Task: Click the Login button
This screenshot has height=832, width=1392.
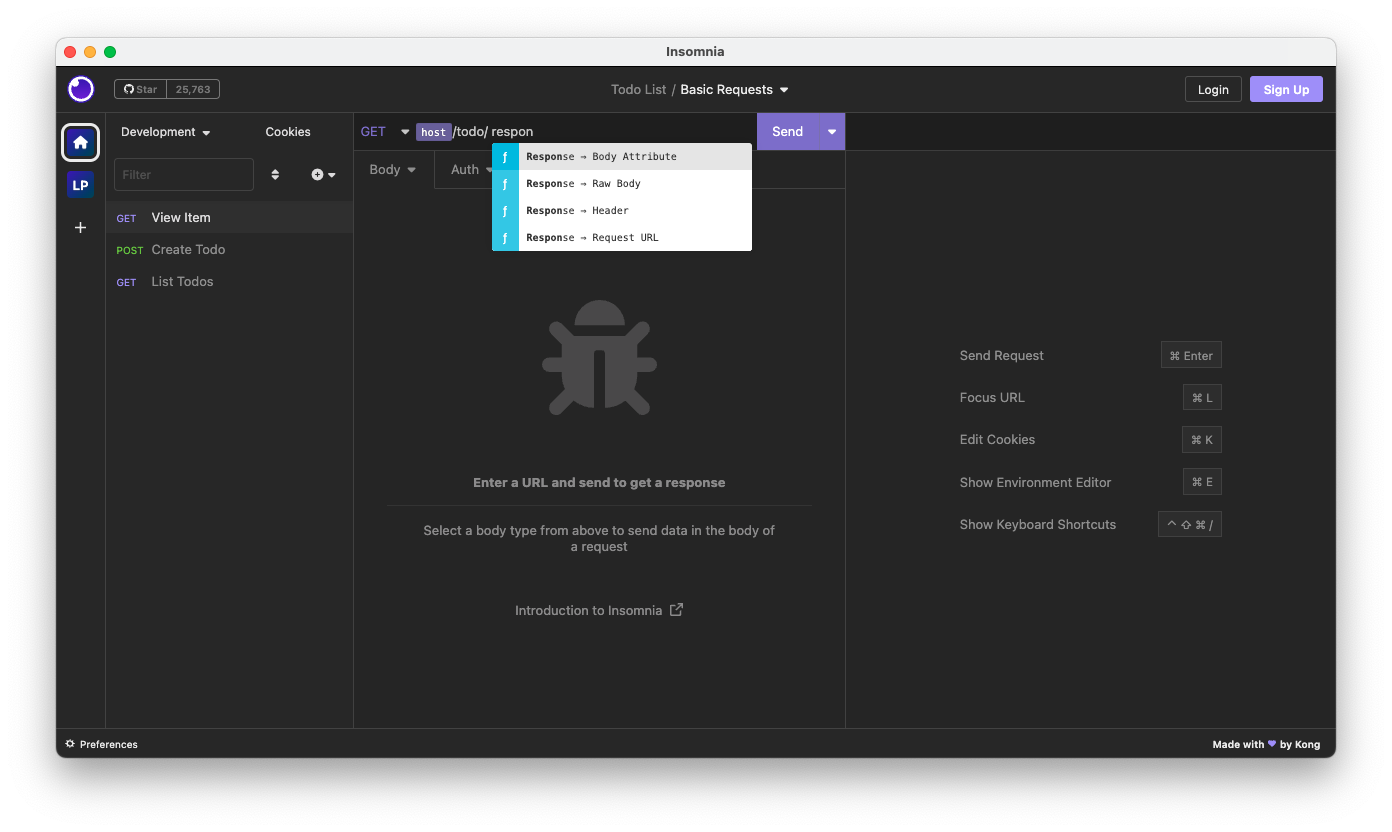Action: [x=1213, y=89]
